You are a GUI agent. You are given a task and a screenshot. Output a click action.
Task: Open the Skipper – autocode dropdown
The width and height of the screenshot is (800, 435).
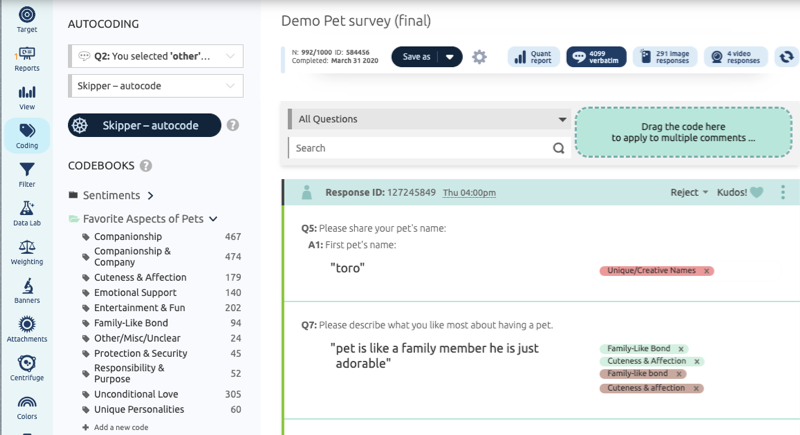click(x=156, y=86)
